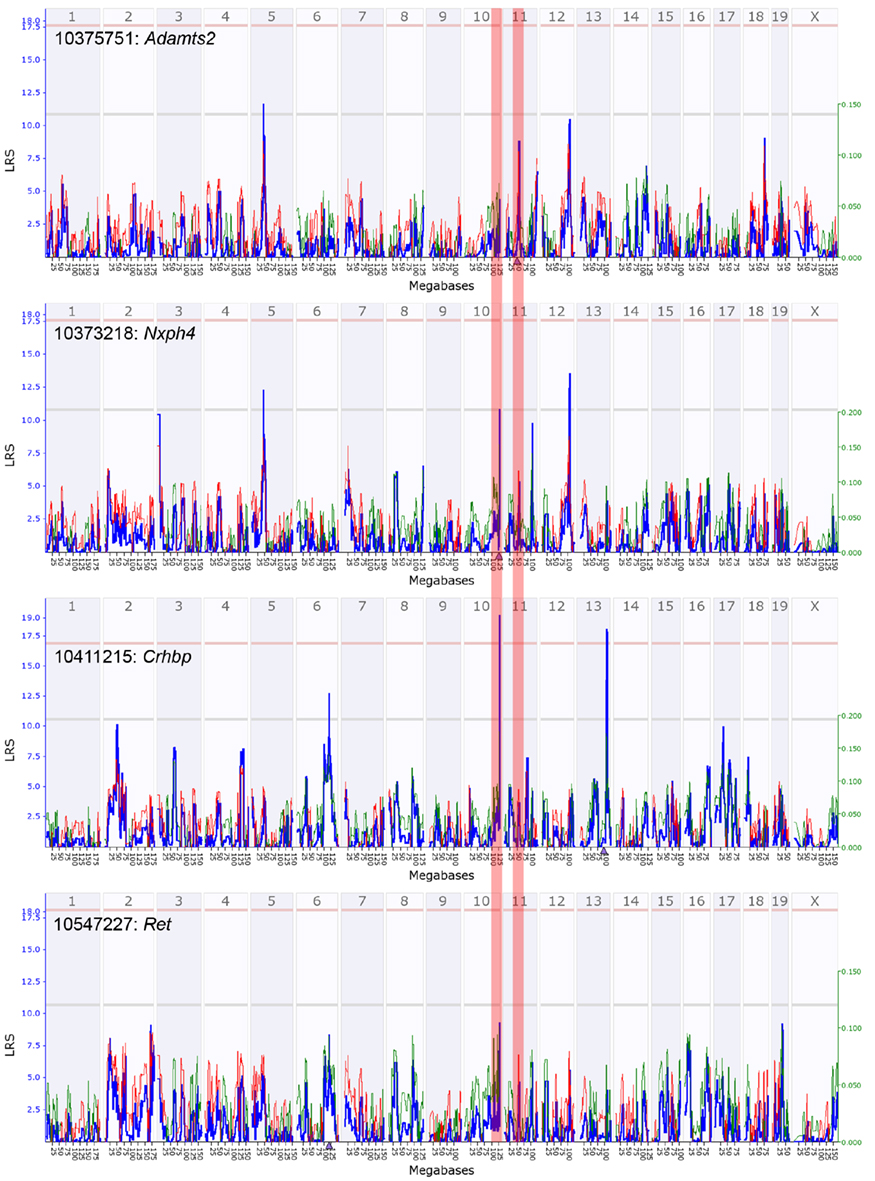875x1181 pixels.
Task: Open chromosome 15 header in the Nxph4 map
Action: 665,311
